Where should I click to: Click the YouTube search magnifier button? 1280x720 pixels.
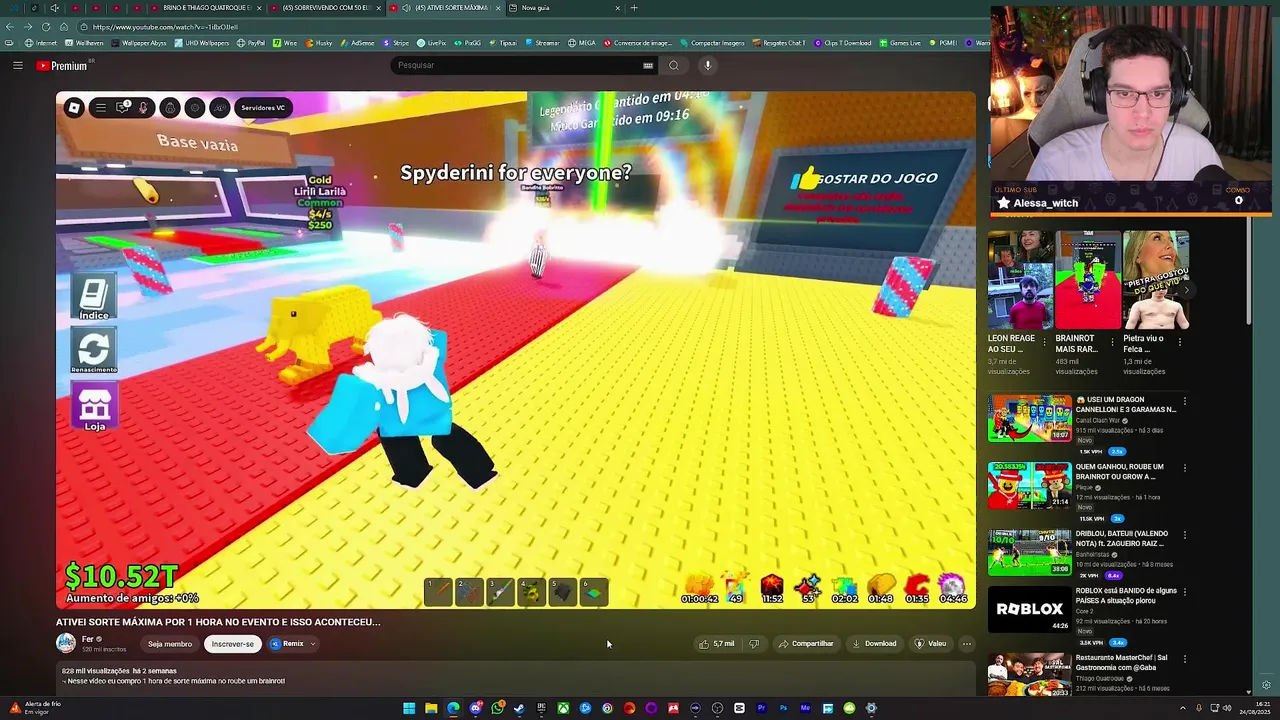(x=674, y=65)
